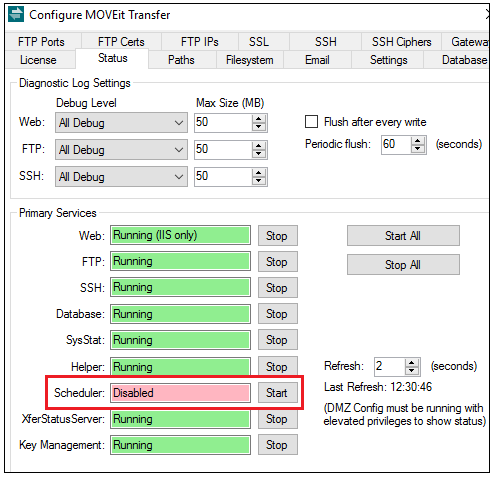Screen dimensions: 495x477
Task: Stop the Database service
Action: point(278,314)
